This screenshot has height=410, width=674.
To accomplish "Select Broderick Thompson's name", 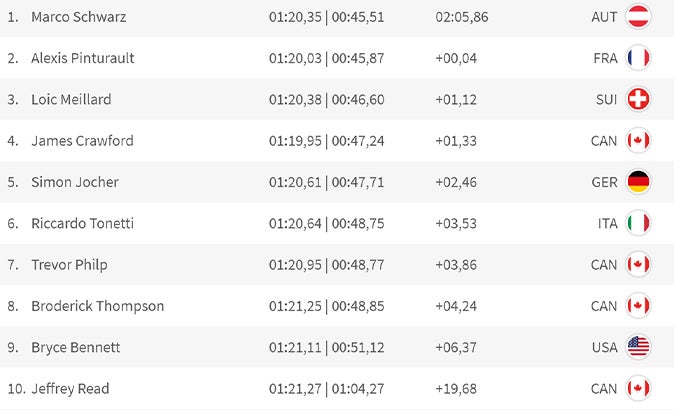I will [x=97, y=306].
